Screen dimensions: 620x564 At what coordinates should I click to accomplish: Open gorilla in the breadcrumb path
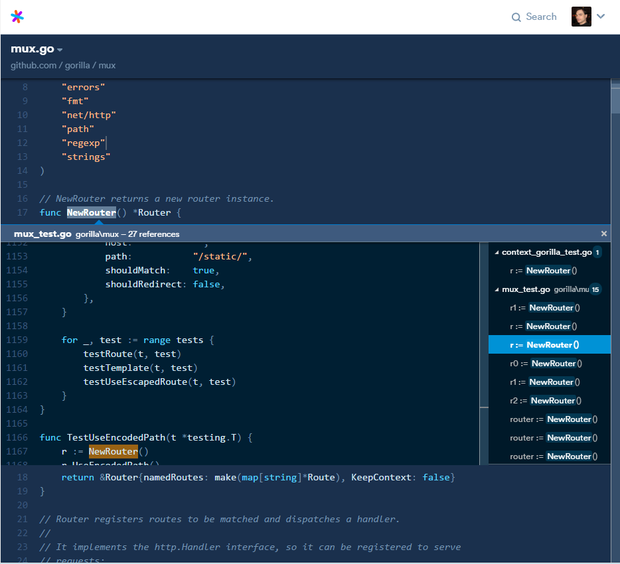point(77,65)
